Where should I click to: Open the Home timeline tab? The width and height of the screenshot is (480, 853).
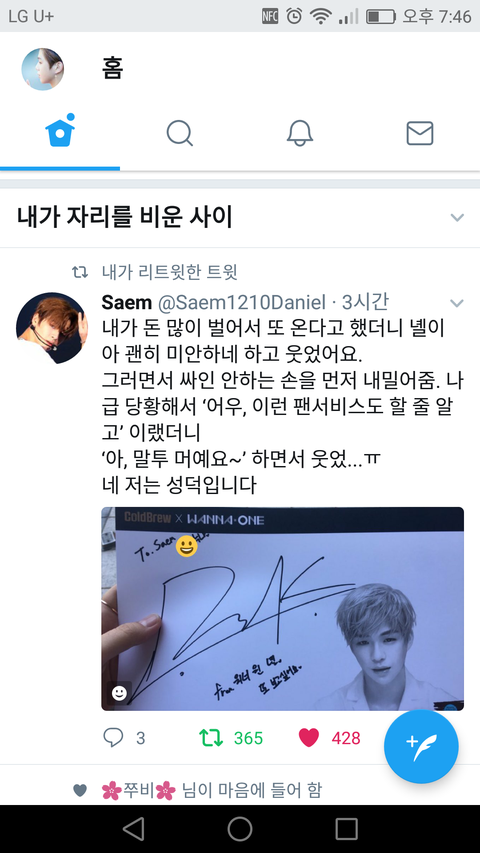click(x=60, y=133)
